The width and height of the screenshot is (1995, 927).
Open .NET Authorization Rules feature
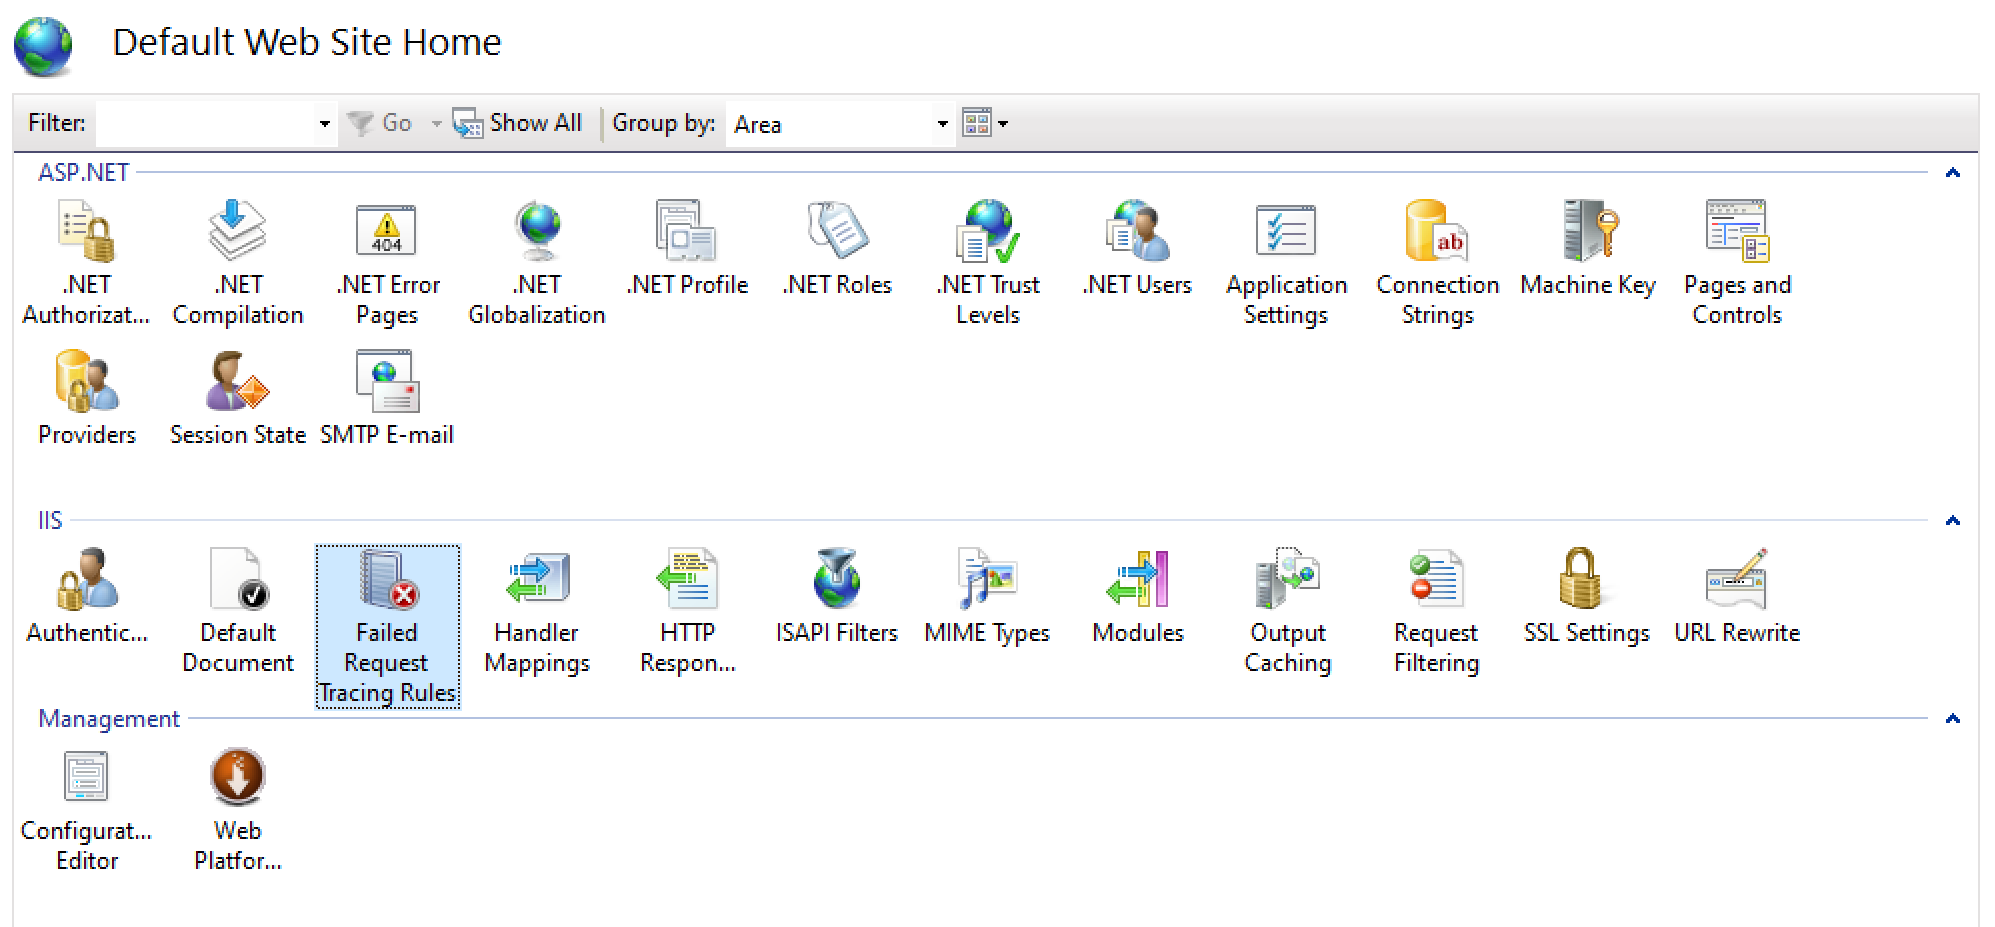point(86,263)
